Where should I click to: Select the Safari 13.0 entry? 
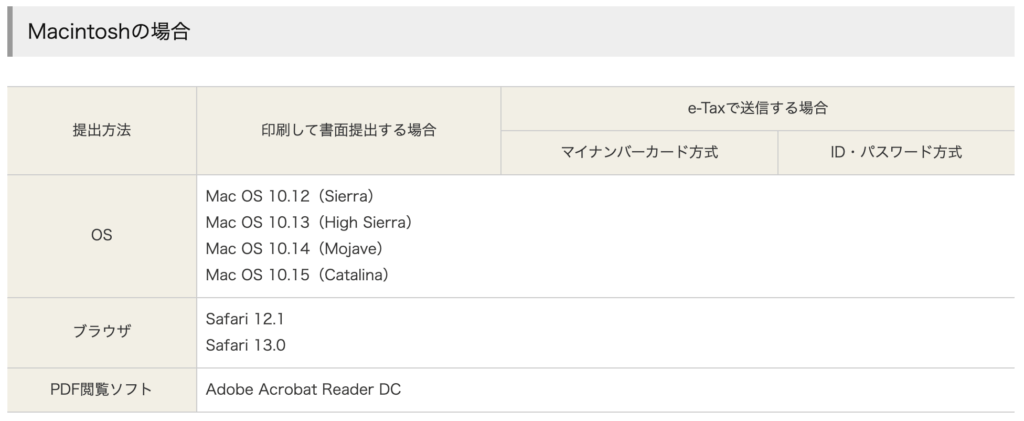pyautogui.click(x=246, y=345)
